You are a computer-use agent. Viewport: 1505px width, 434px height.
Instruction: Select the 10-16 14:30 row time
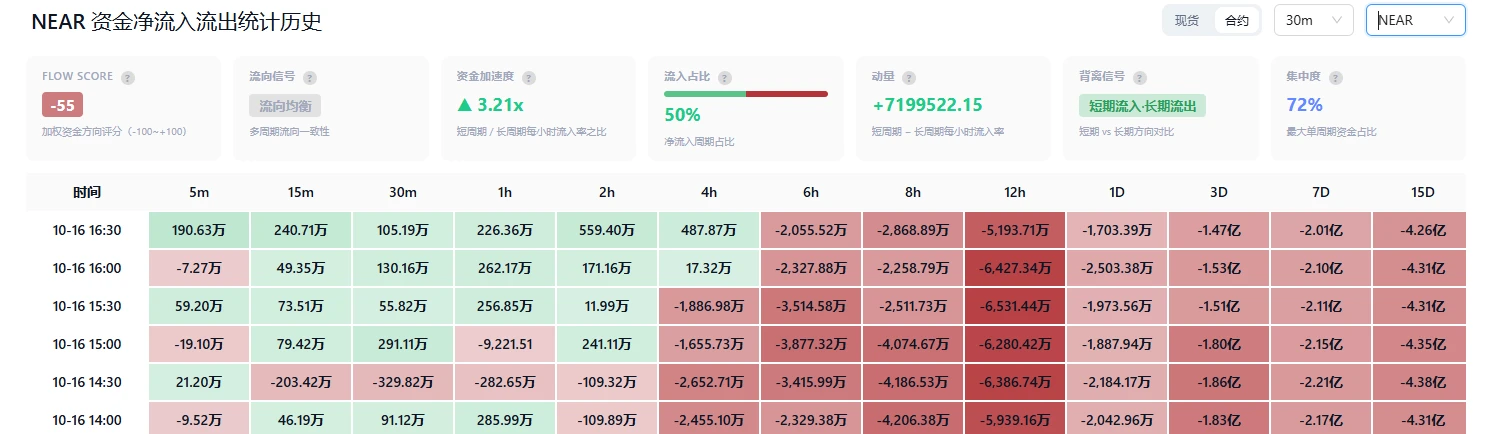tap(87, 382)
